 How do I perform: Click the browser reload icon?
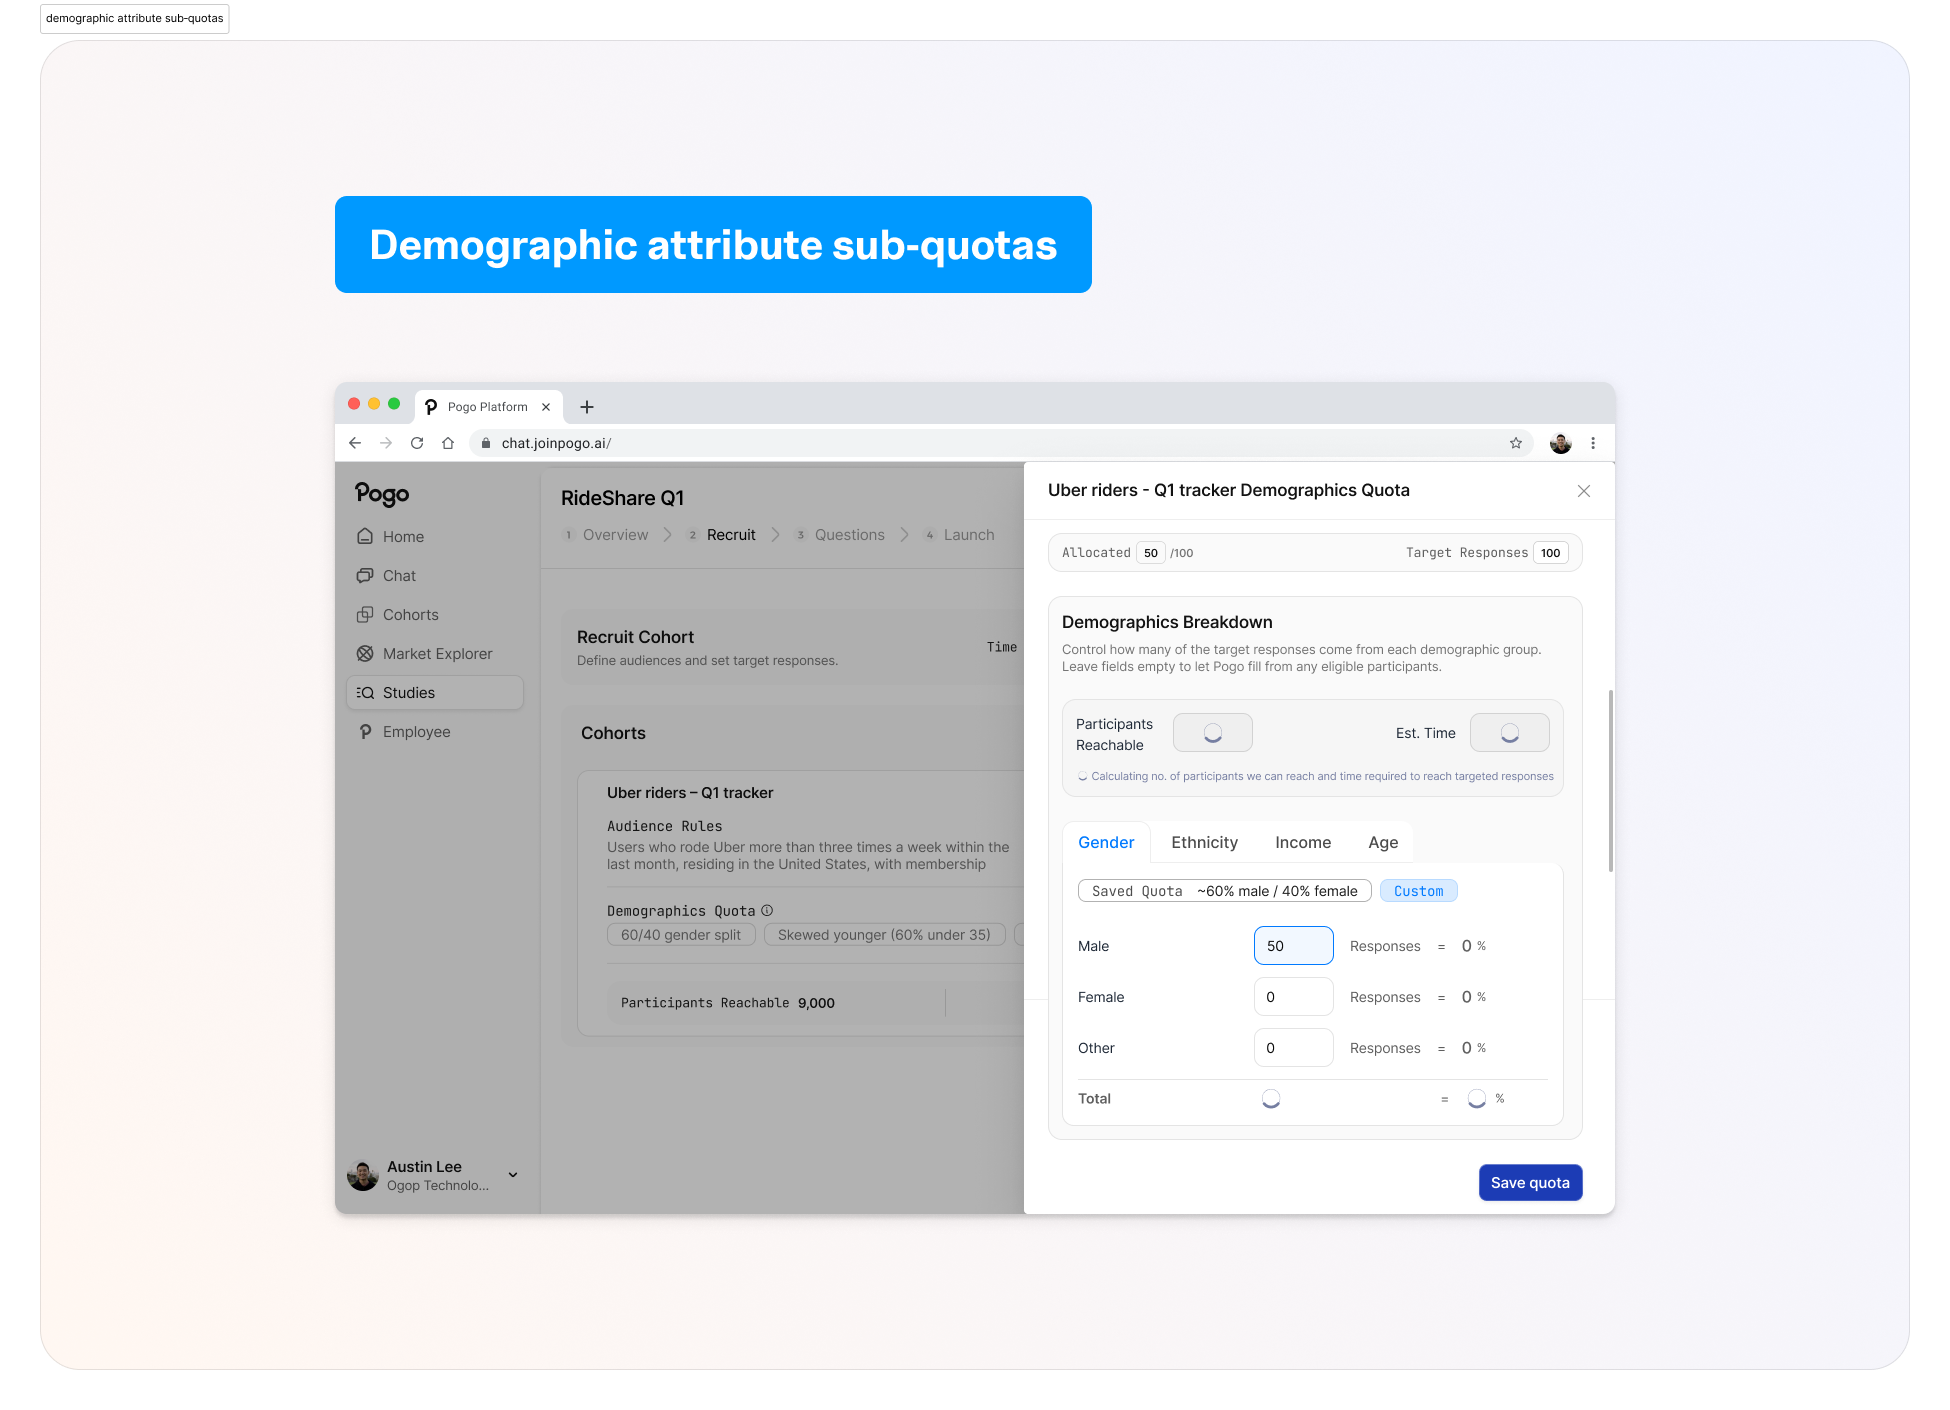click(x=417, y=443)
